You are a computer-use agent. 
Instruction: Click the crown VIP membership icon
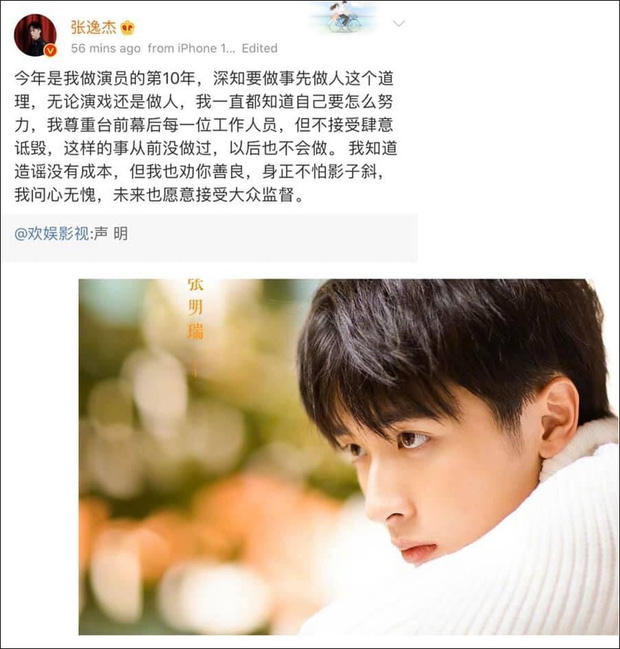coord(127,28)
